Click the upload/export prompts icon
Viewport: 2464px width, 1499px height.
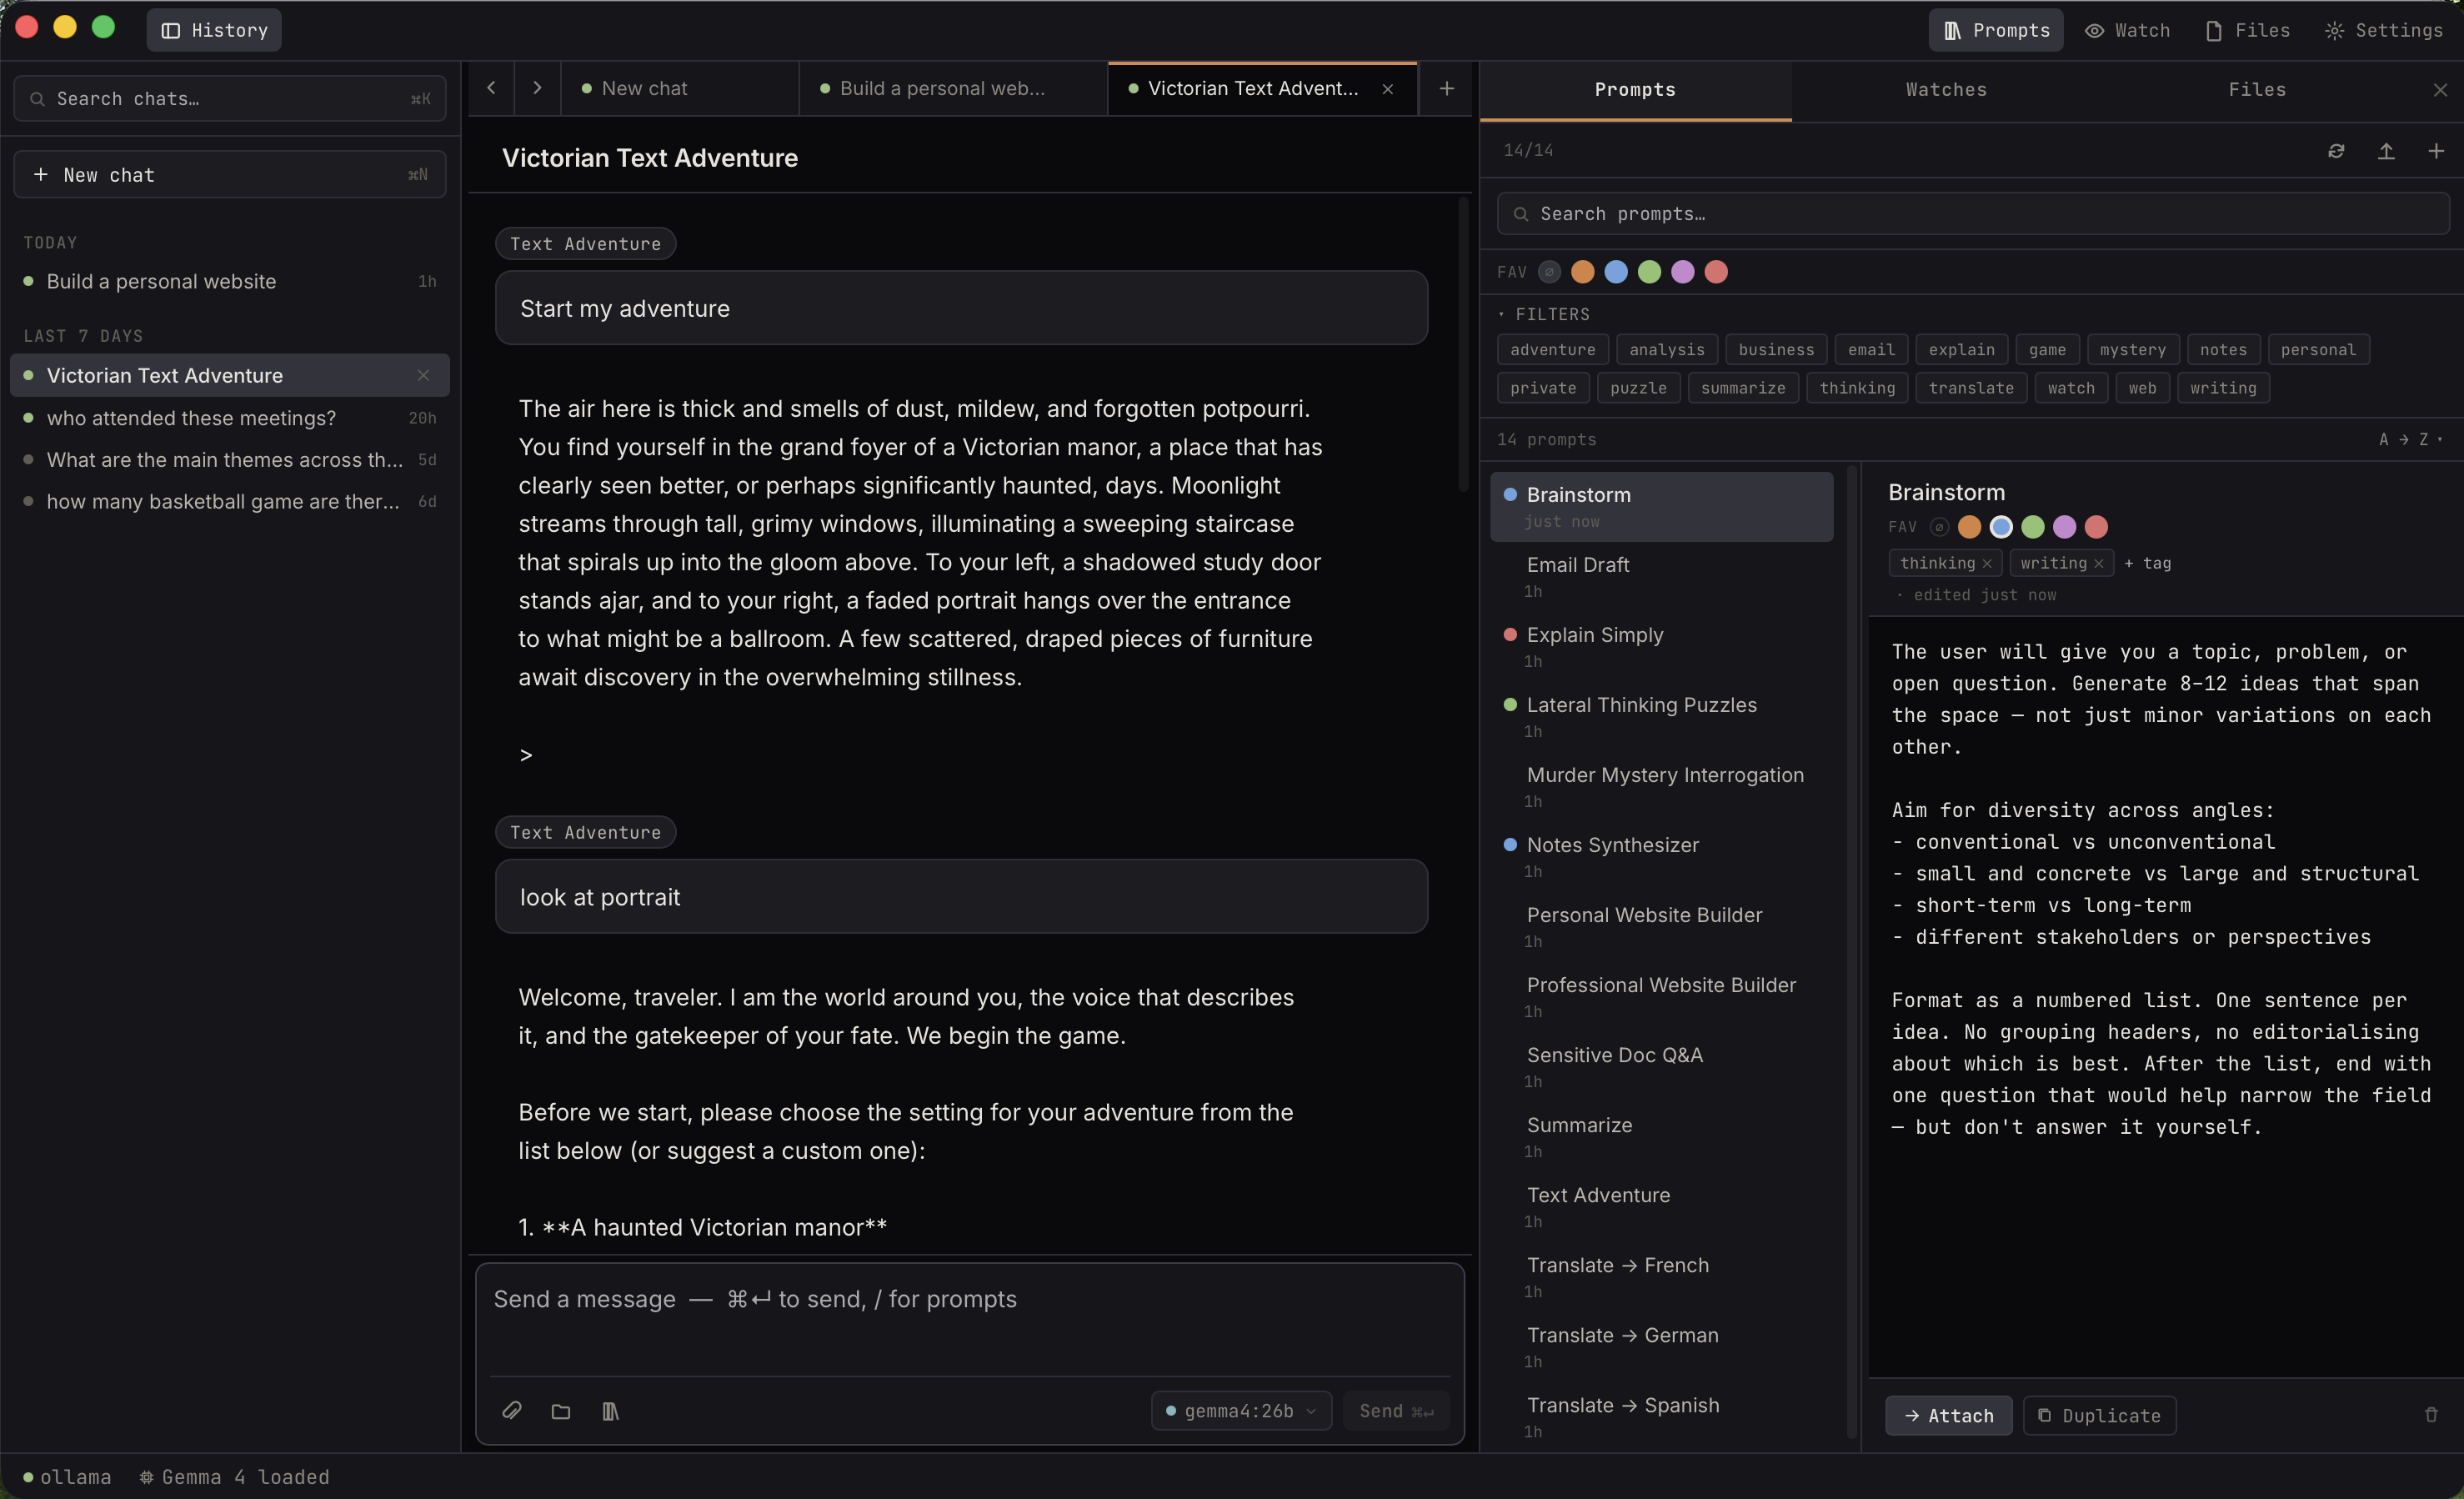pos(2386,151)
